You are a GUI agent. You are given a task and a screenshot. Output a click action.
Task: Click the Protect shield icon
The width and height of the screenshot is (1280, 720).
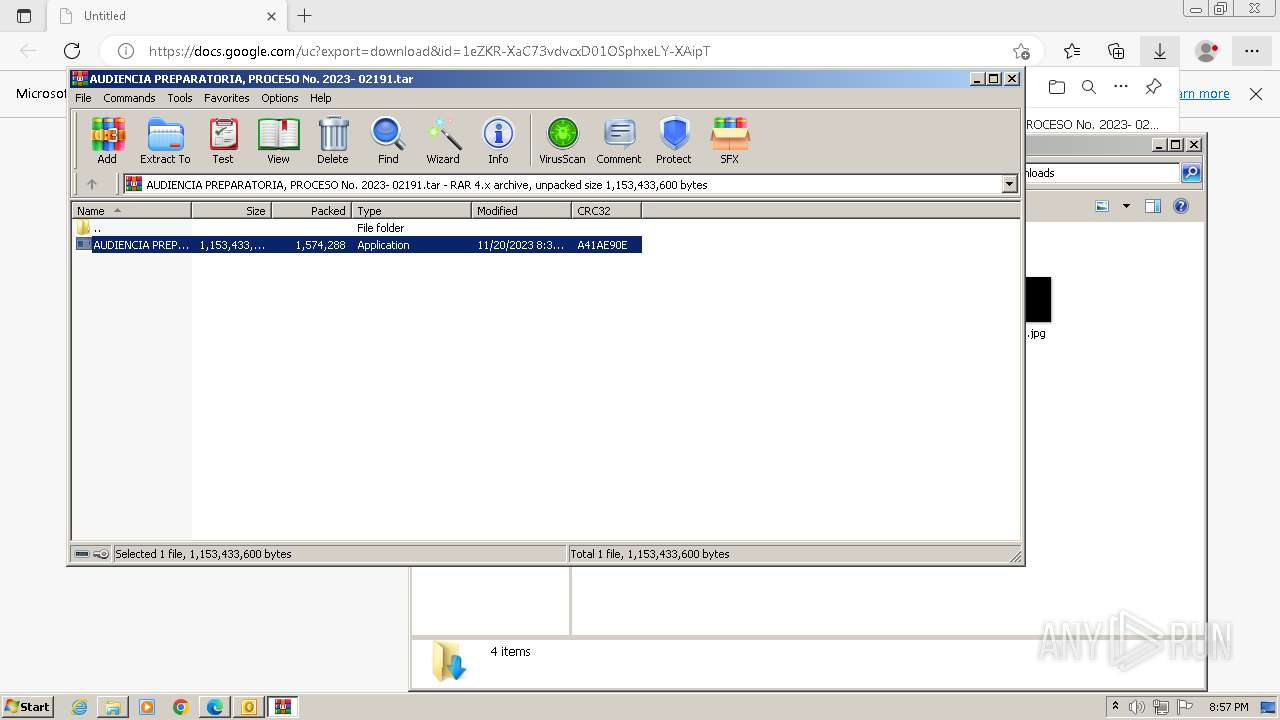click(x=674, y=141)
